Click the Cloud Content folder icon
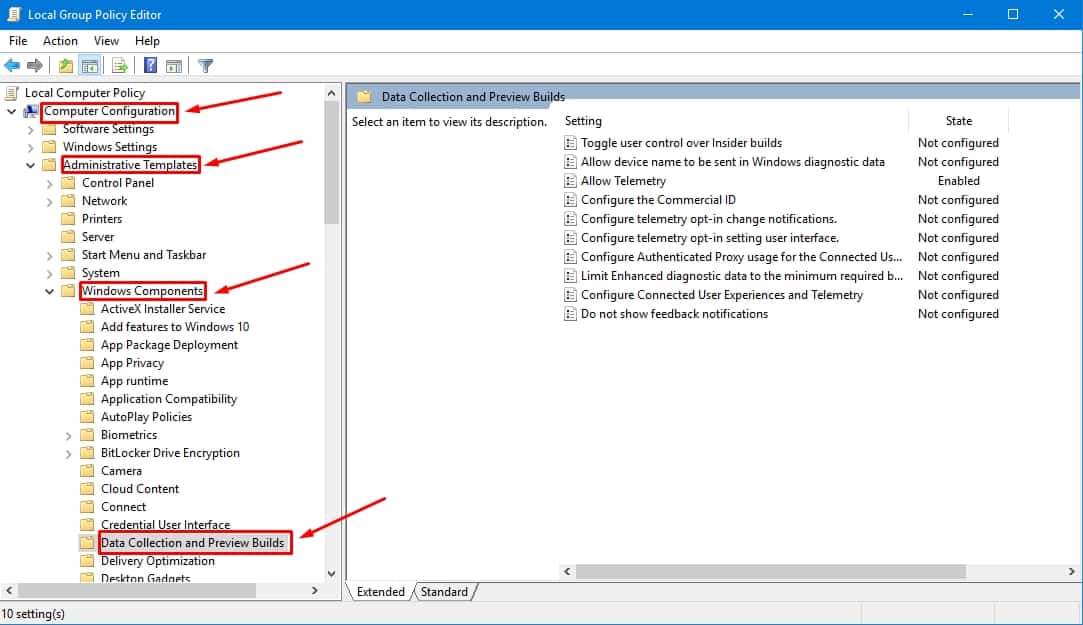This screenshot has height=625, width=1083. (x=87, y=488)
